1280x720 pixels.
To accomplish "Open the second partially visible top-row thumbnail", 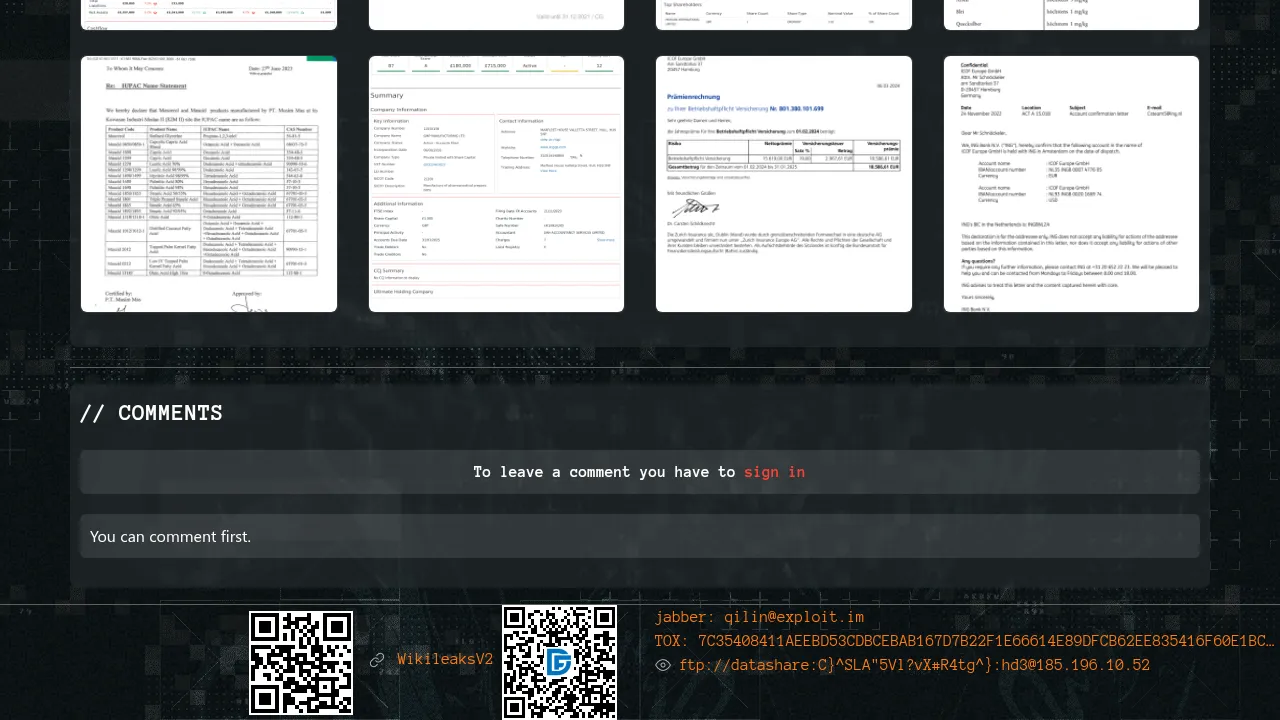I will 496,15.
